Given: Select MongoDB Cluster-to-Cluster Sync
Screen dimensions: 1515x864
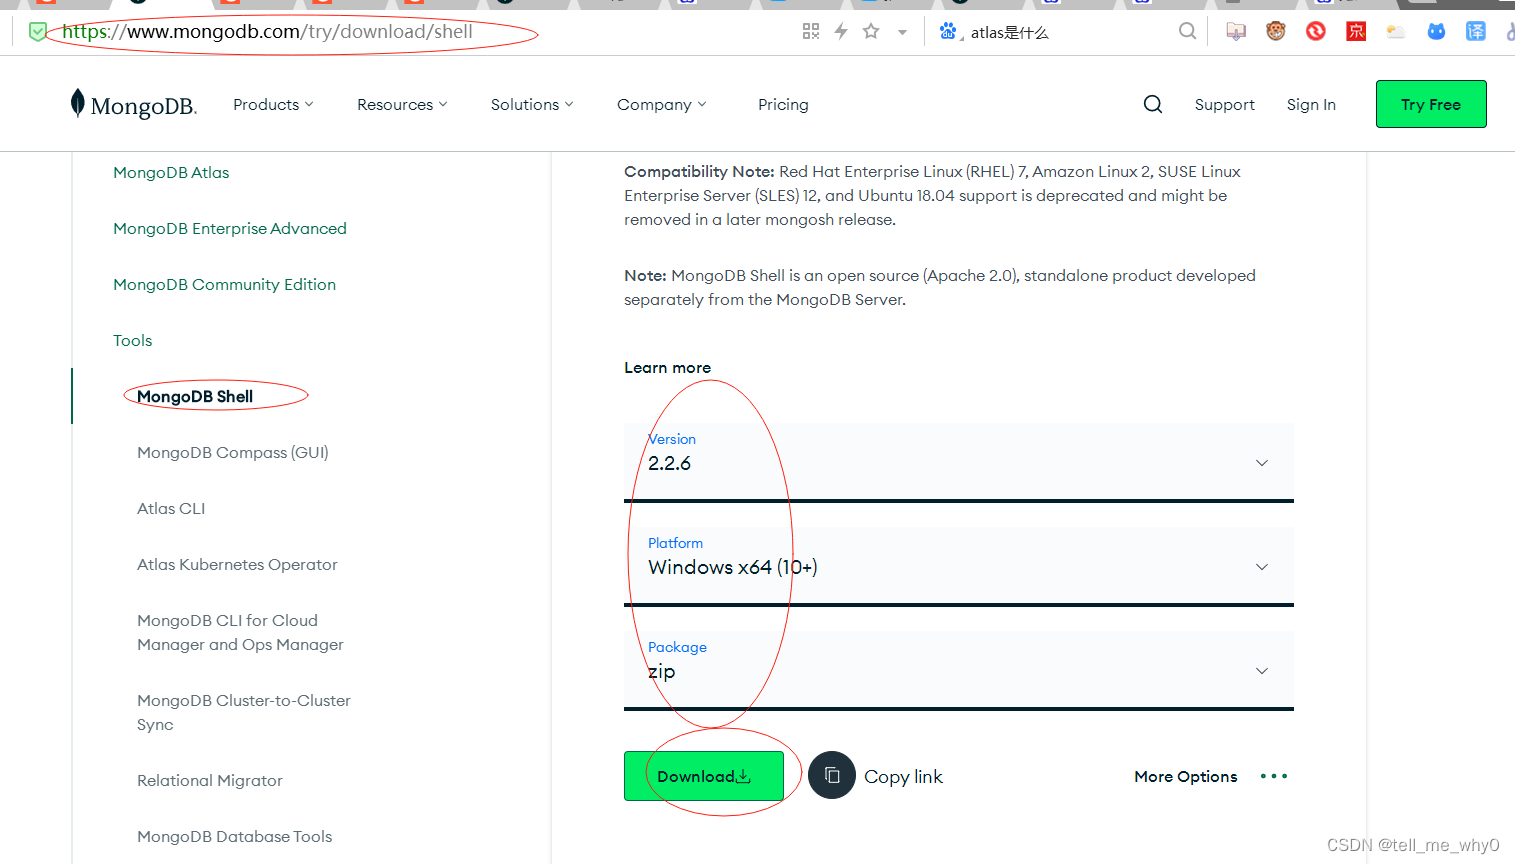Looking at the screenshot, I should point(244,712).
